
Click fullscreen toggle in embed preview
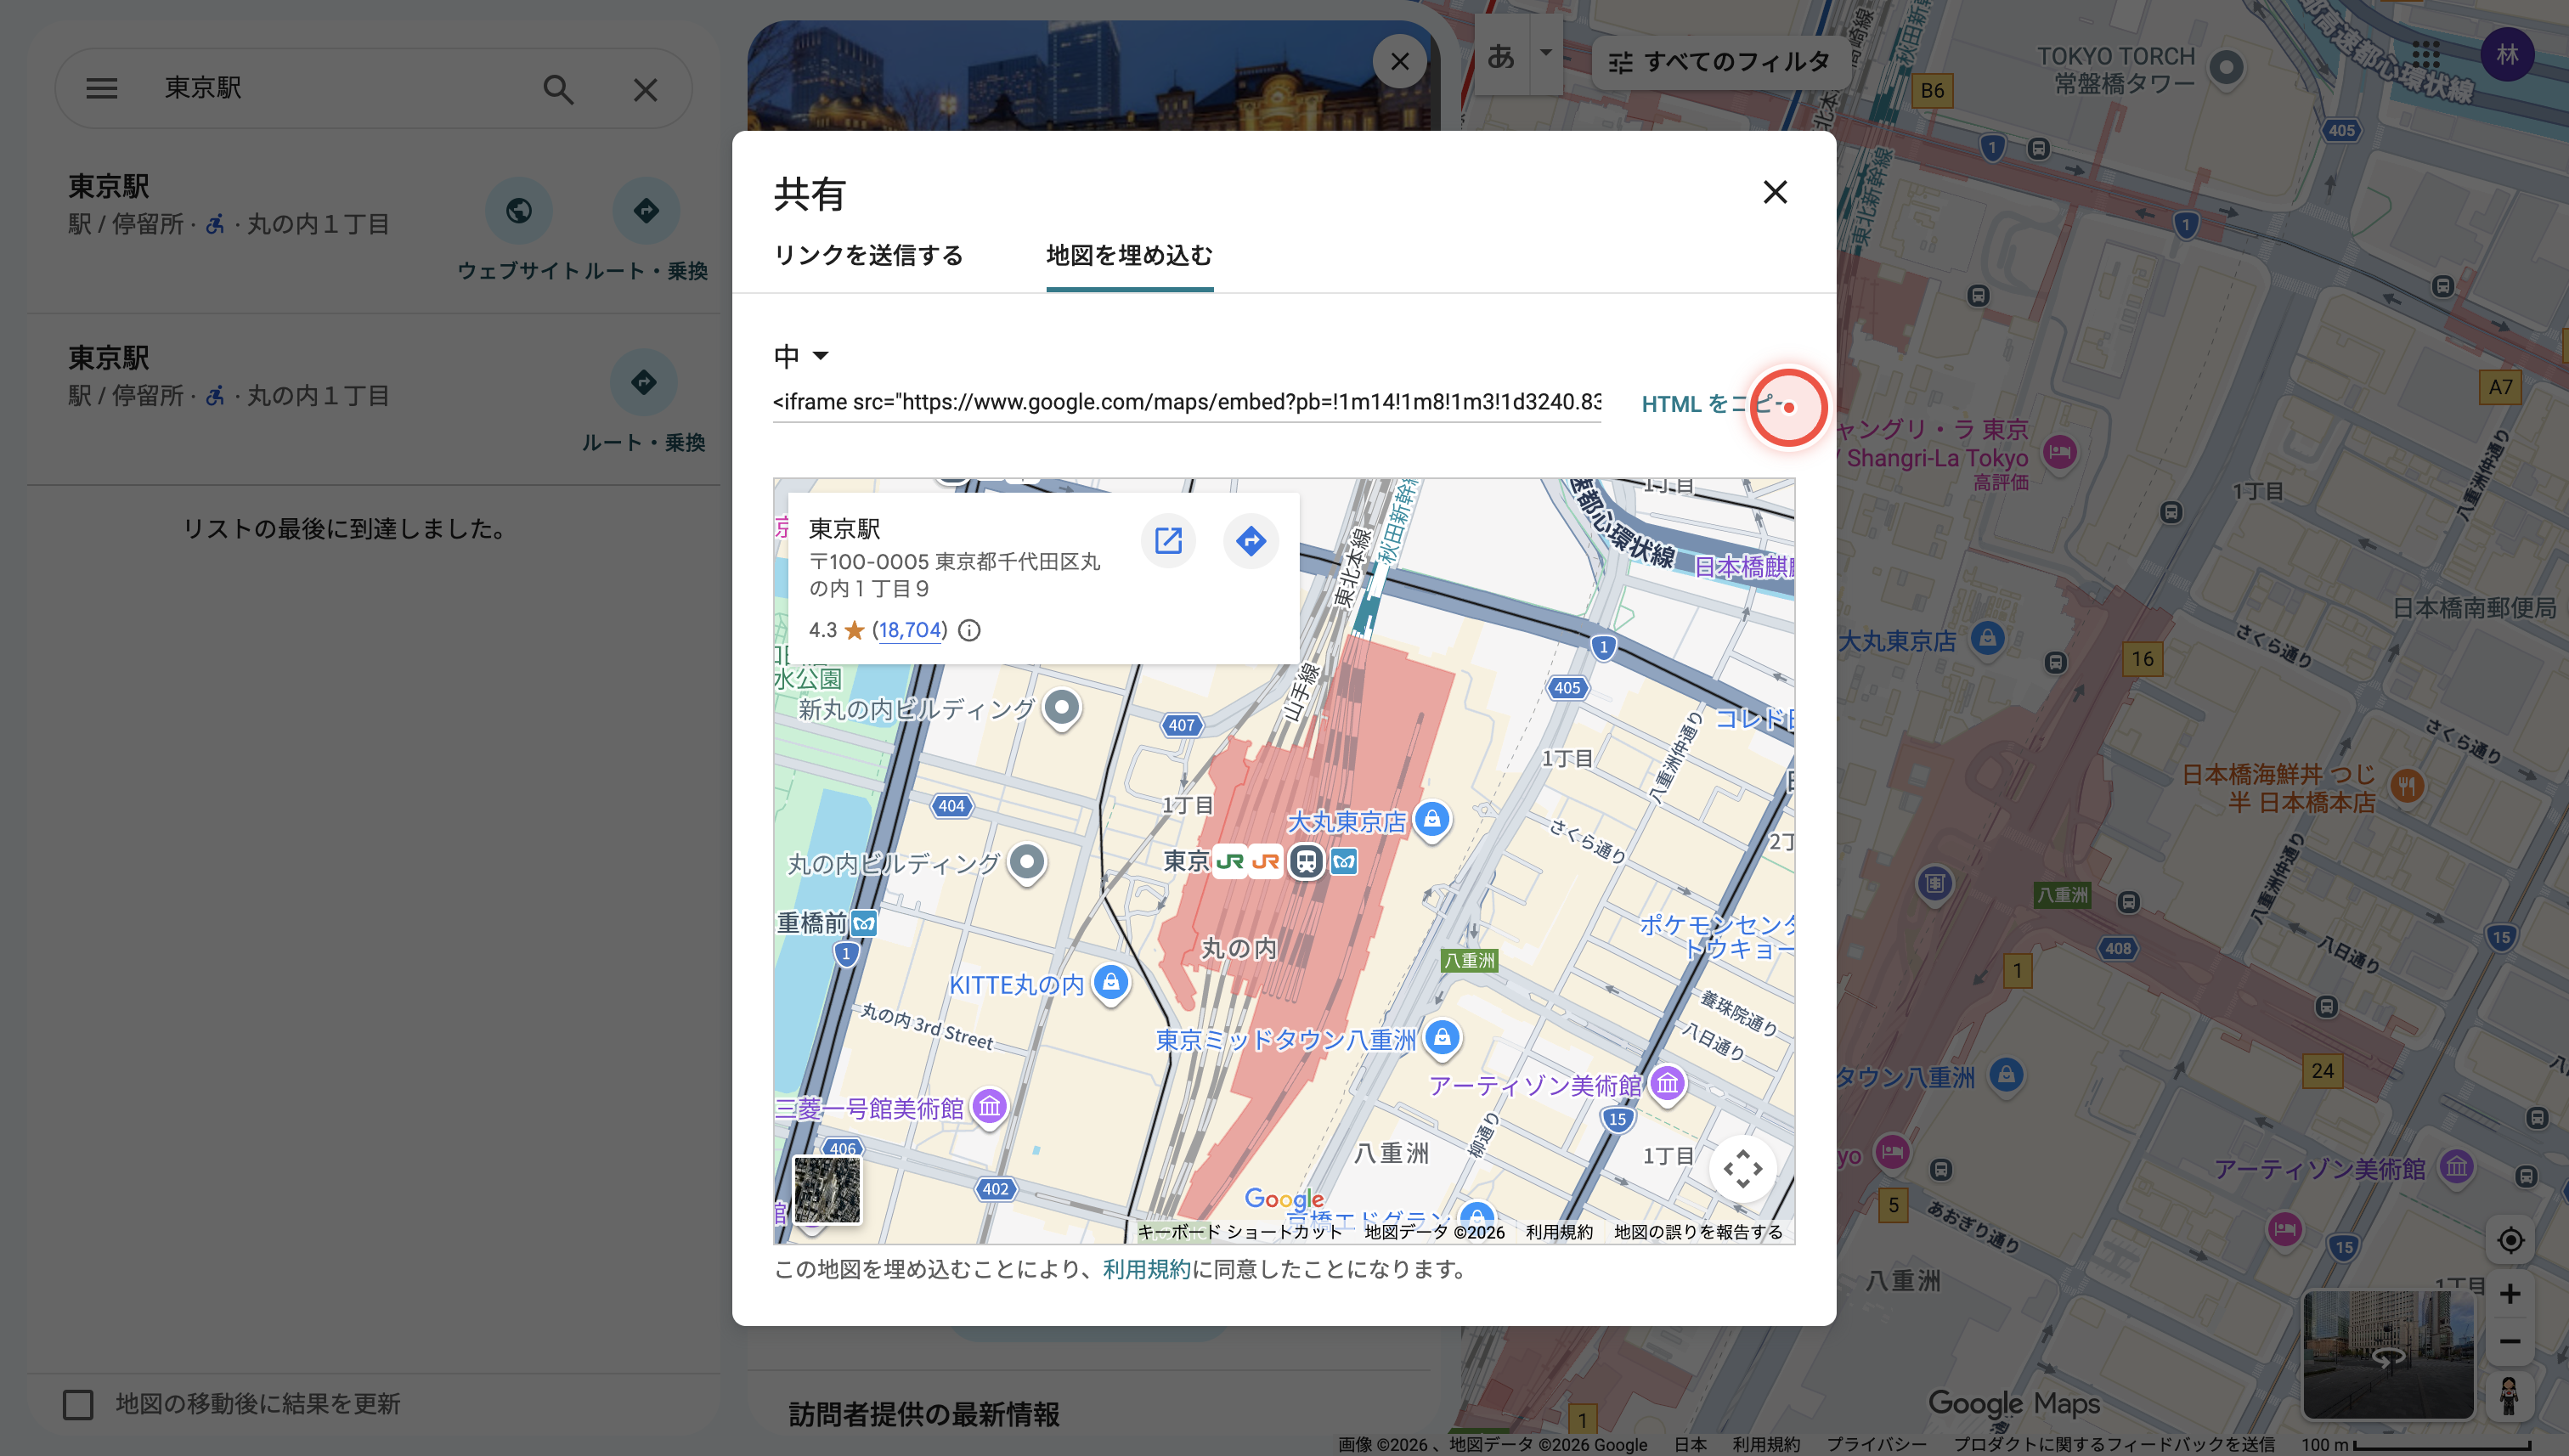1742,1169
